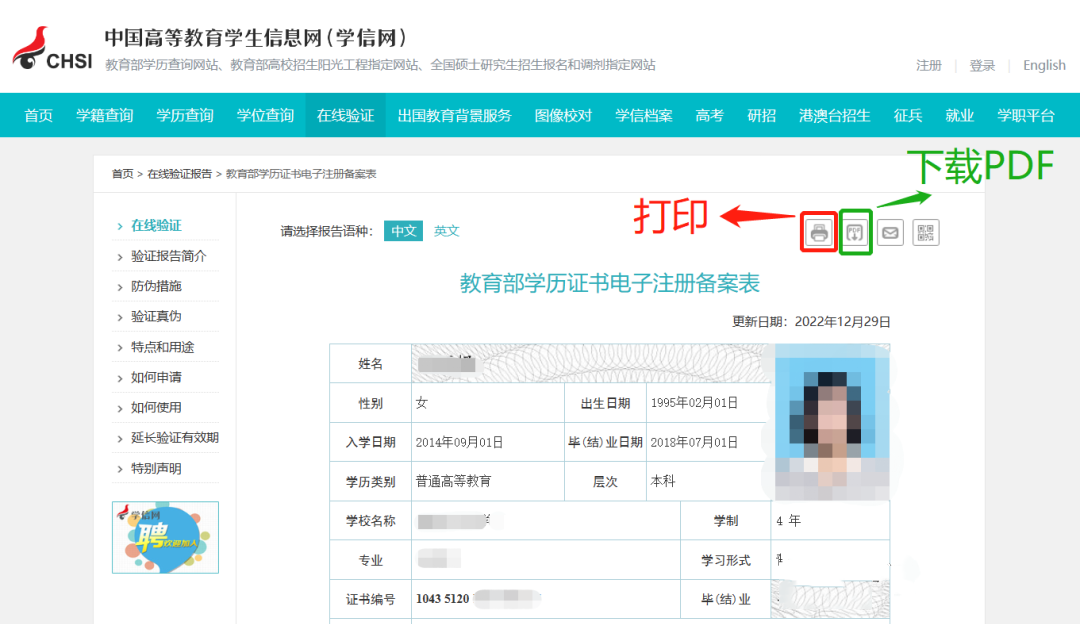Image resolution: width=1080 pixels, height=624 pixels.
Task: Go to the 学职平台 tab
Action: (x=1028, y=115)
